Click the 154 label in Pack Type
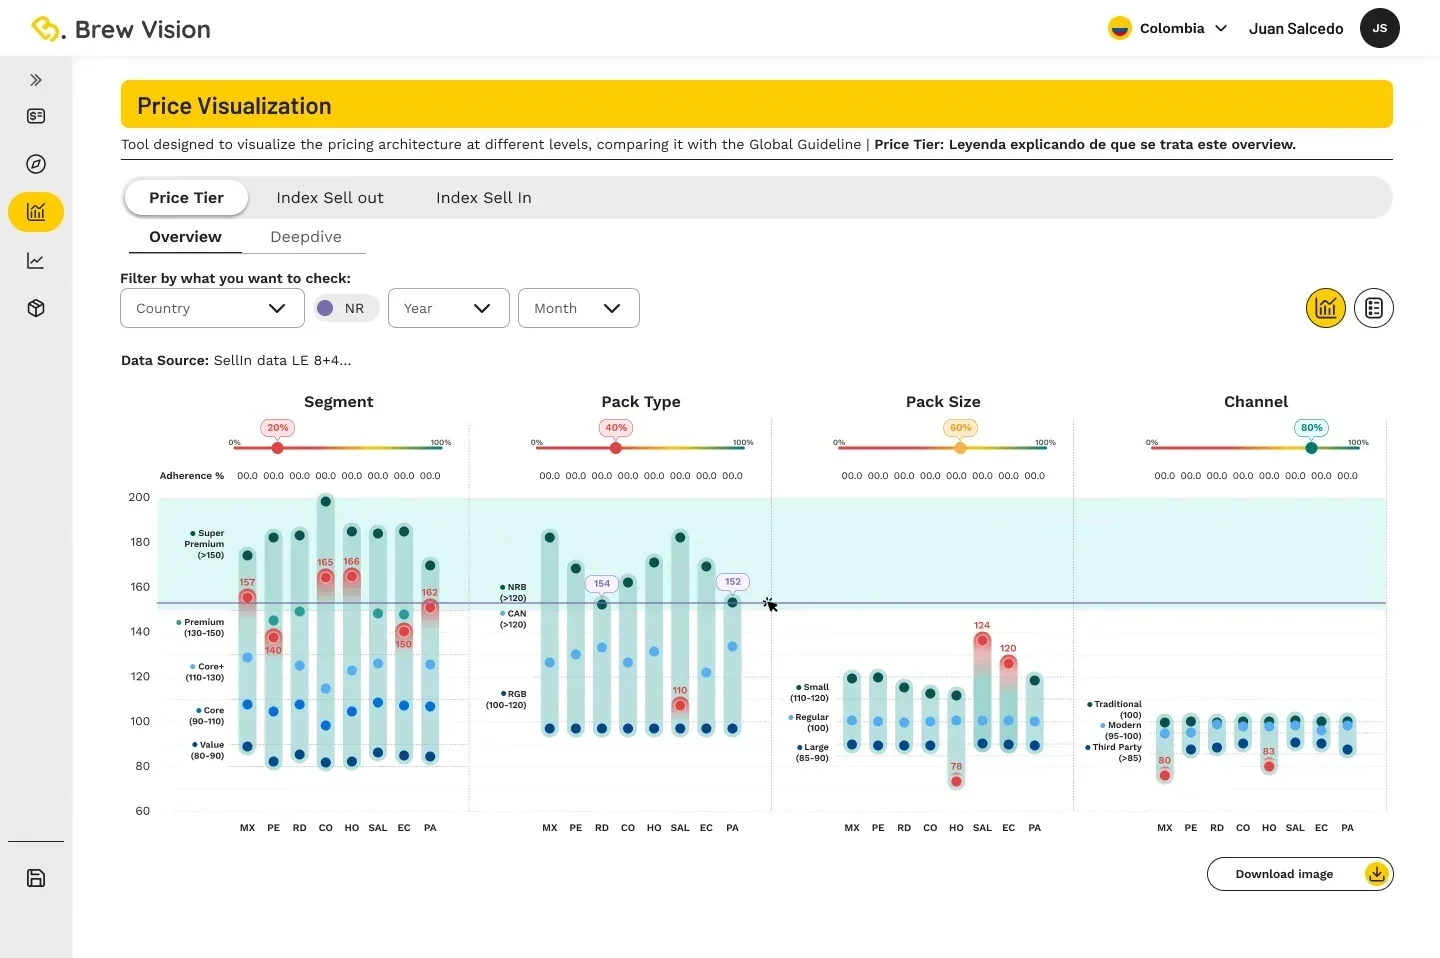Image resolution: width=1440 pixels, height=958 pixels. 602,583
